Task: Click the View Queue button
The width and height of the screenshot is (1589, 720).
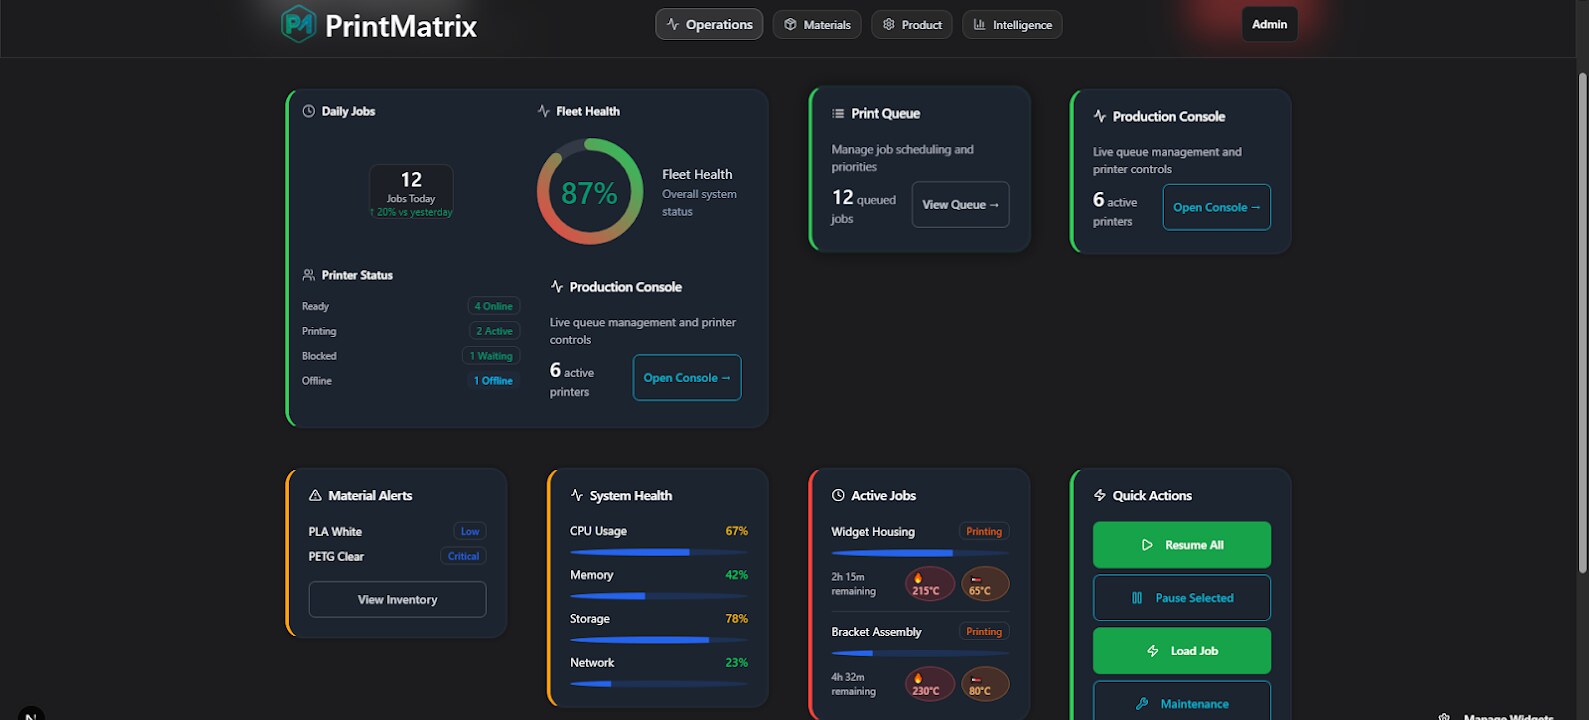Action: 960,204
